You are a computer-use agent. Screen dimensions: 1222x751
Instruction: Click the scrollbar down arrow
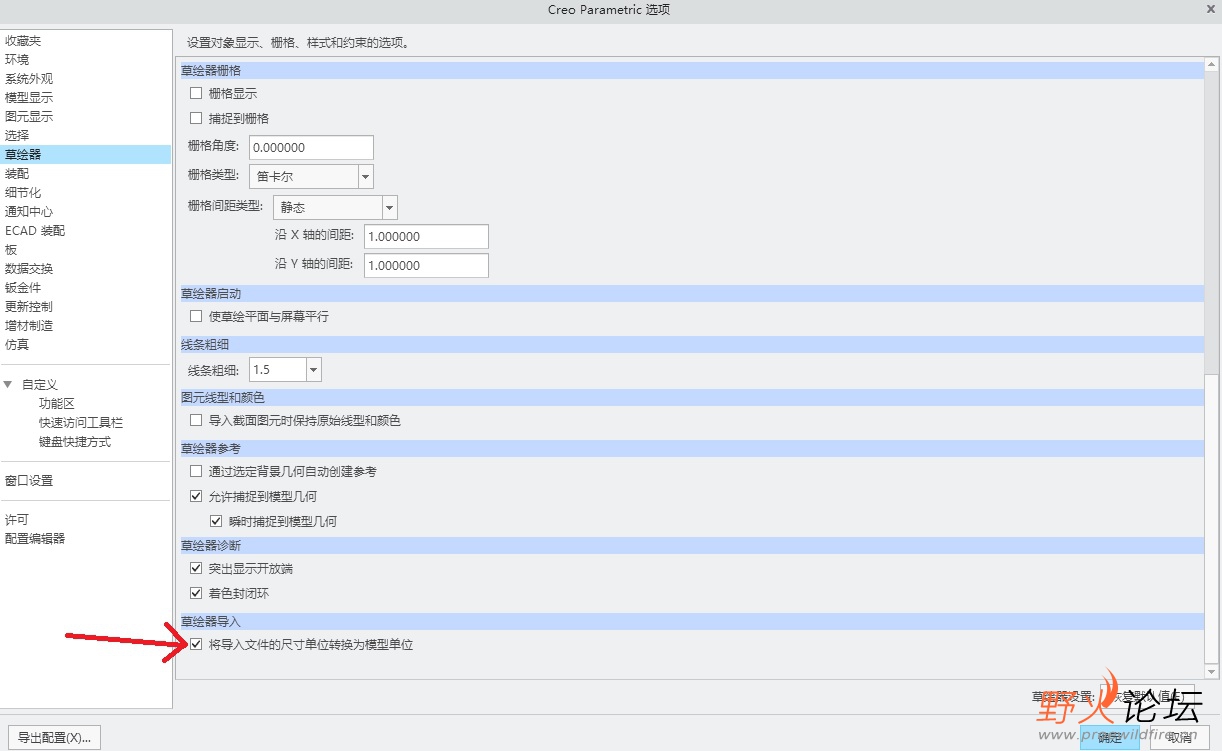1211,670
